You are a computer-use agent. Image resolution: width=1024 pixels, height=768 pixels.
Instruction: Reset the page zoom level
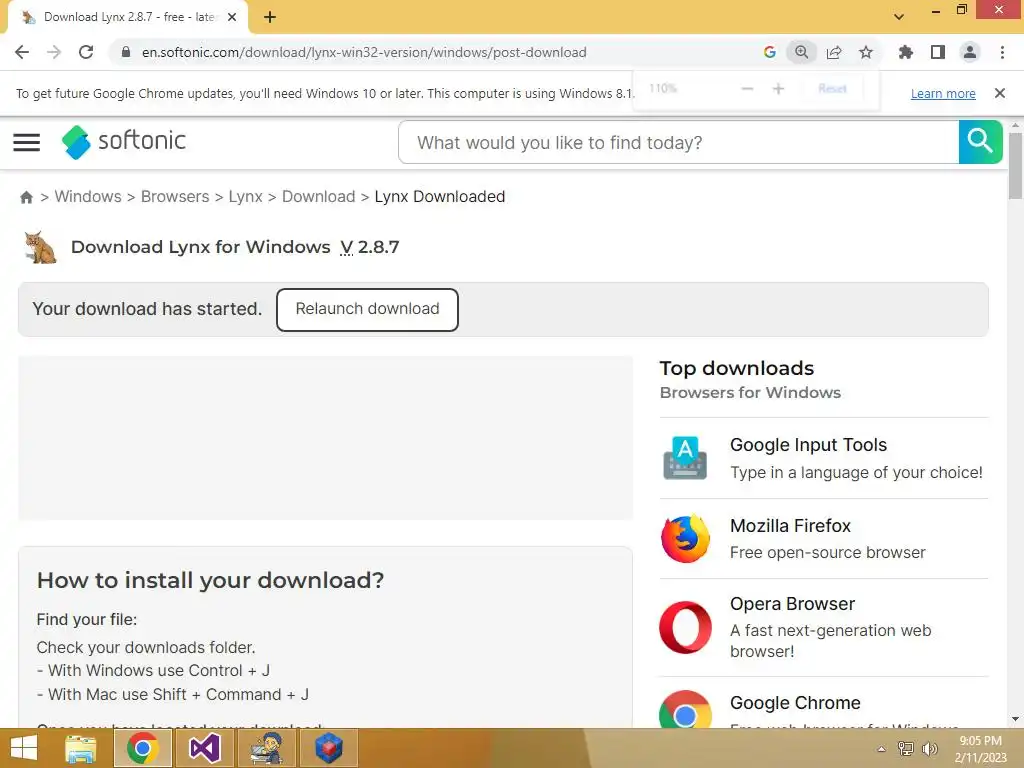[x=833, y=88]
